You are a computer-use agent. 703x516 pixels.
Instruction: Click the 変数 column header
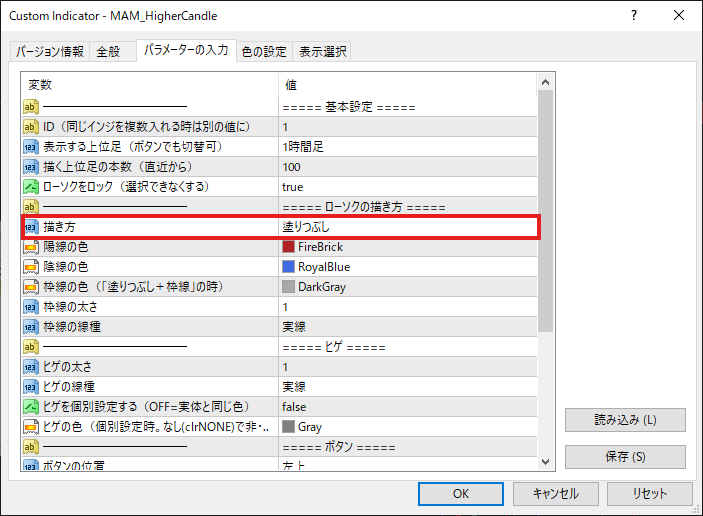coord(150,85)
